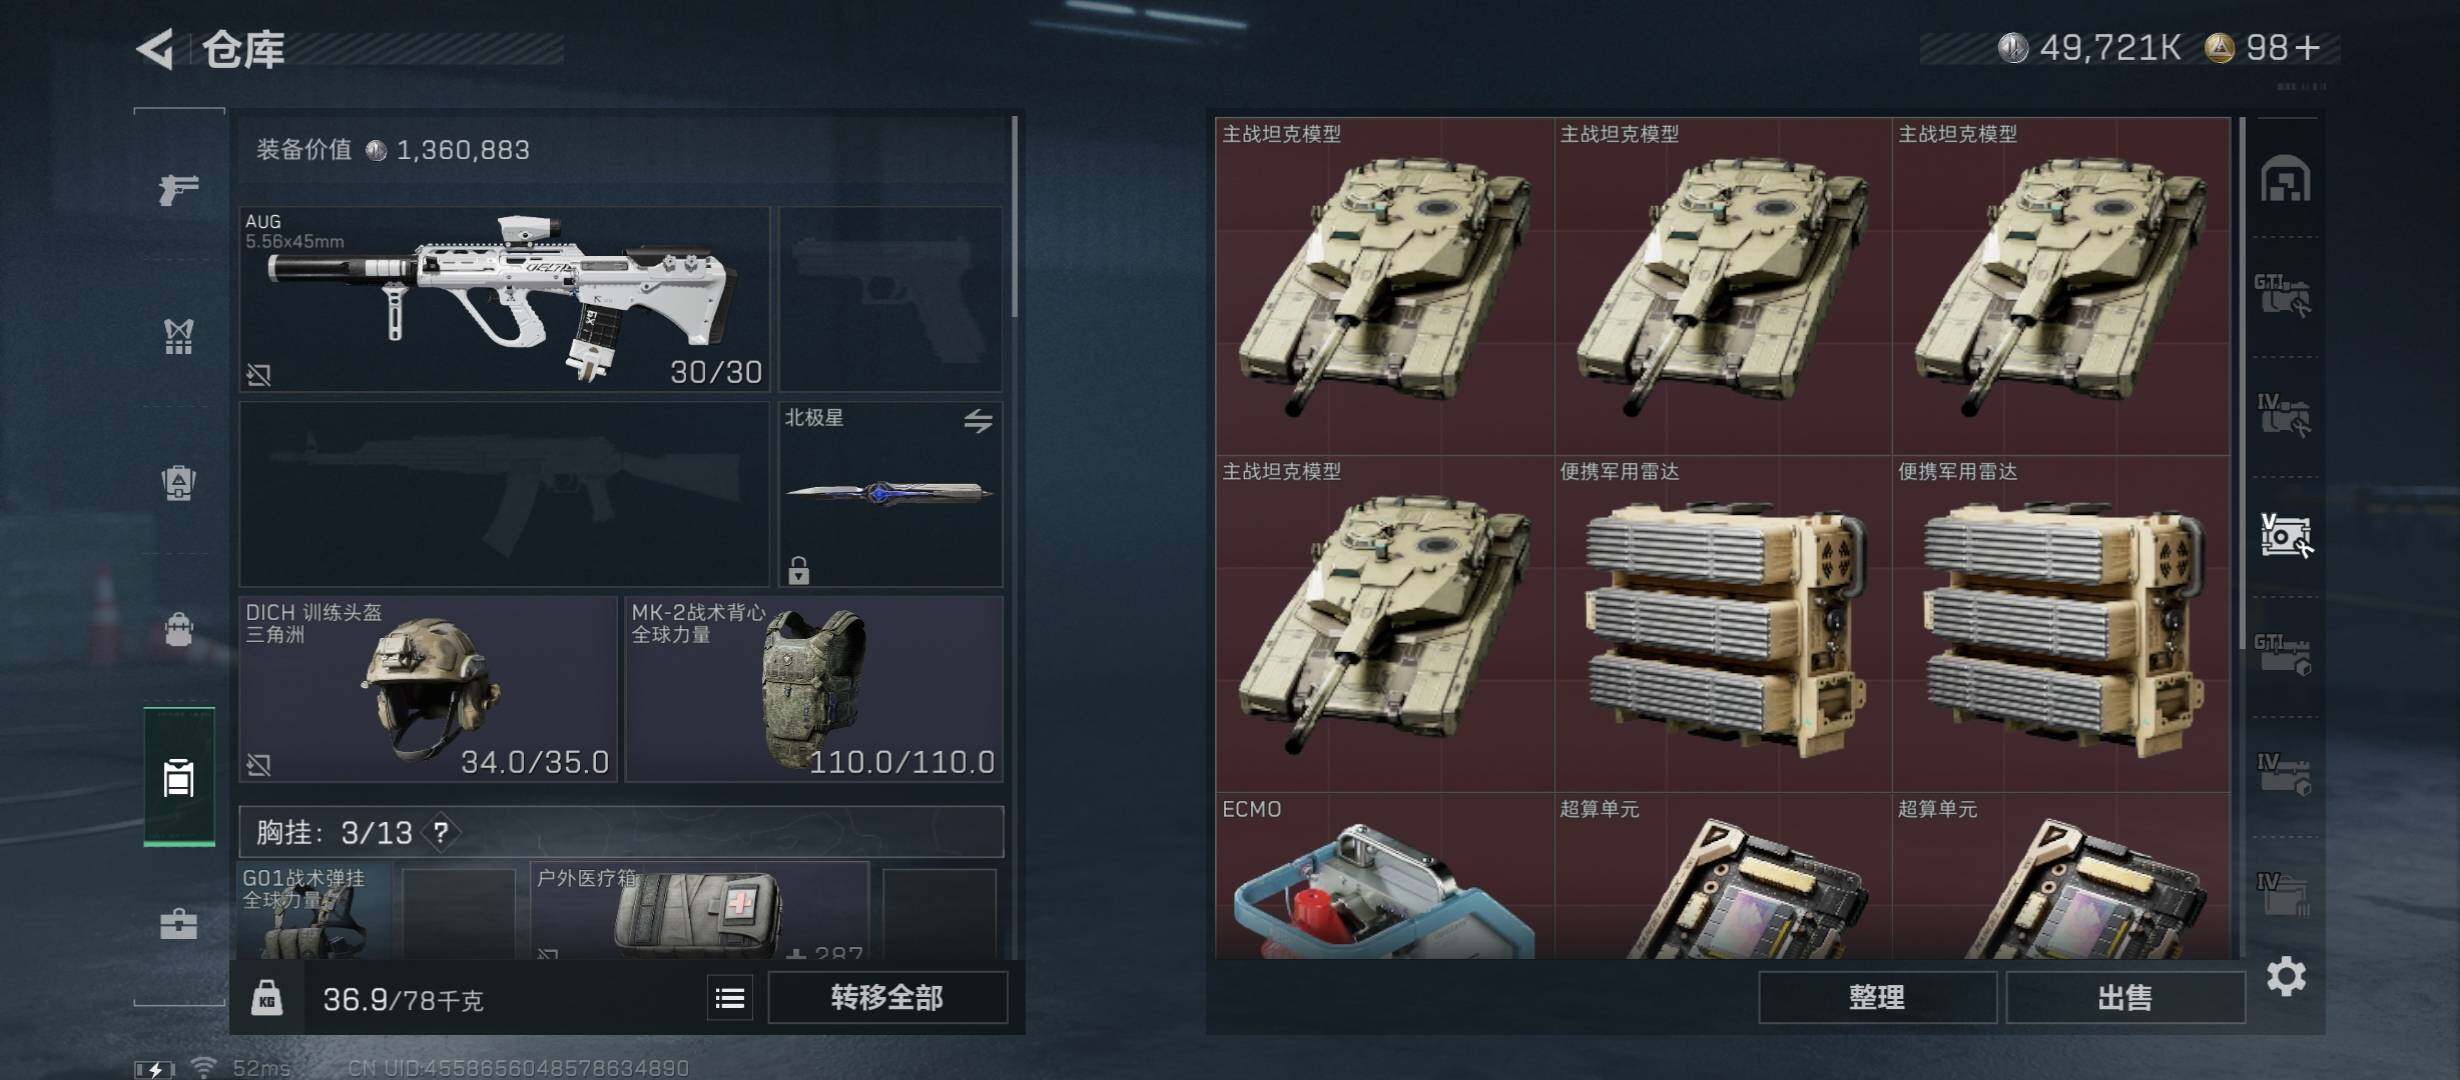Click the 整理 organize button
The width and height of the screenshot is (2460, 1080).
tap(1877, 997)
